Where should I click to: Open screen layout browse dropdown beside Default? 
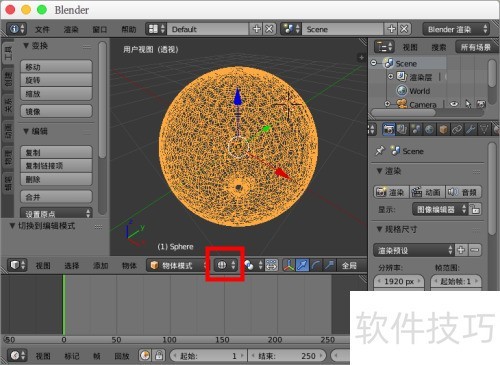[x=156, y=29]
